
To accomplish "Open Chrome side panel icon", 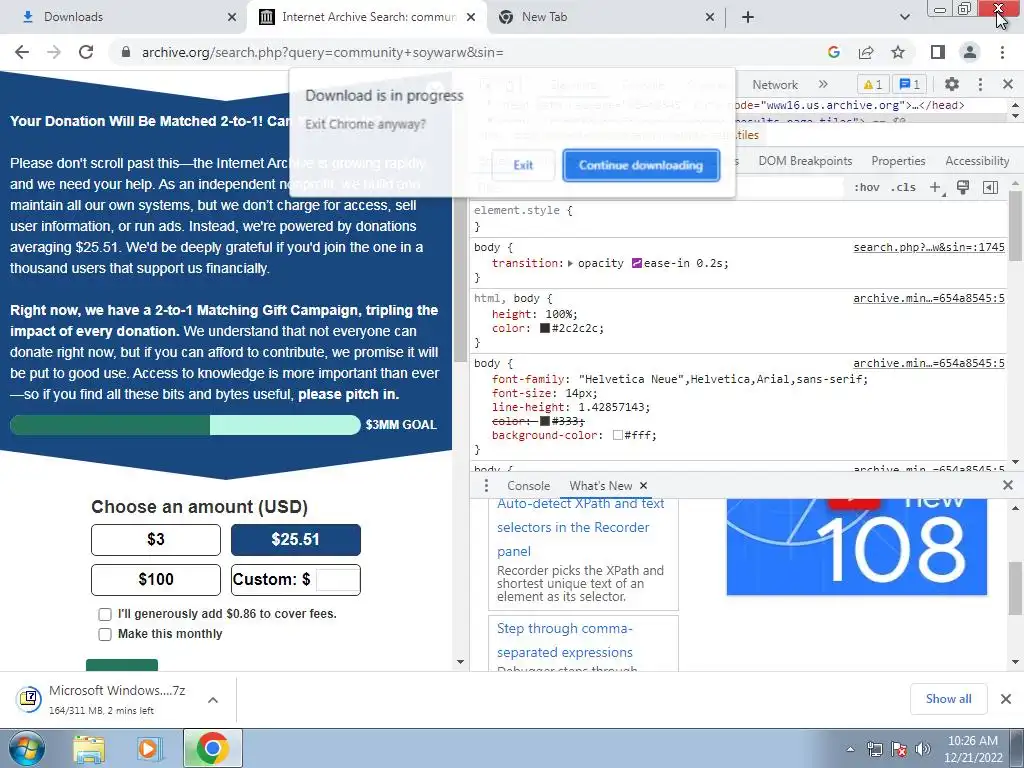I will [x=938, y=52].
